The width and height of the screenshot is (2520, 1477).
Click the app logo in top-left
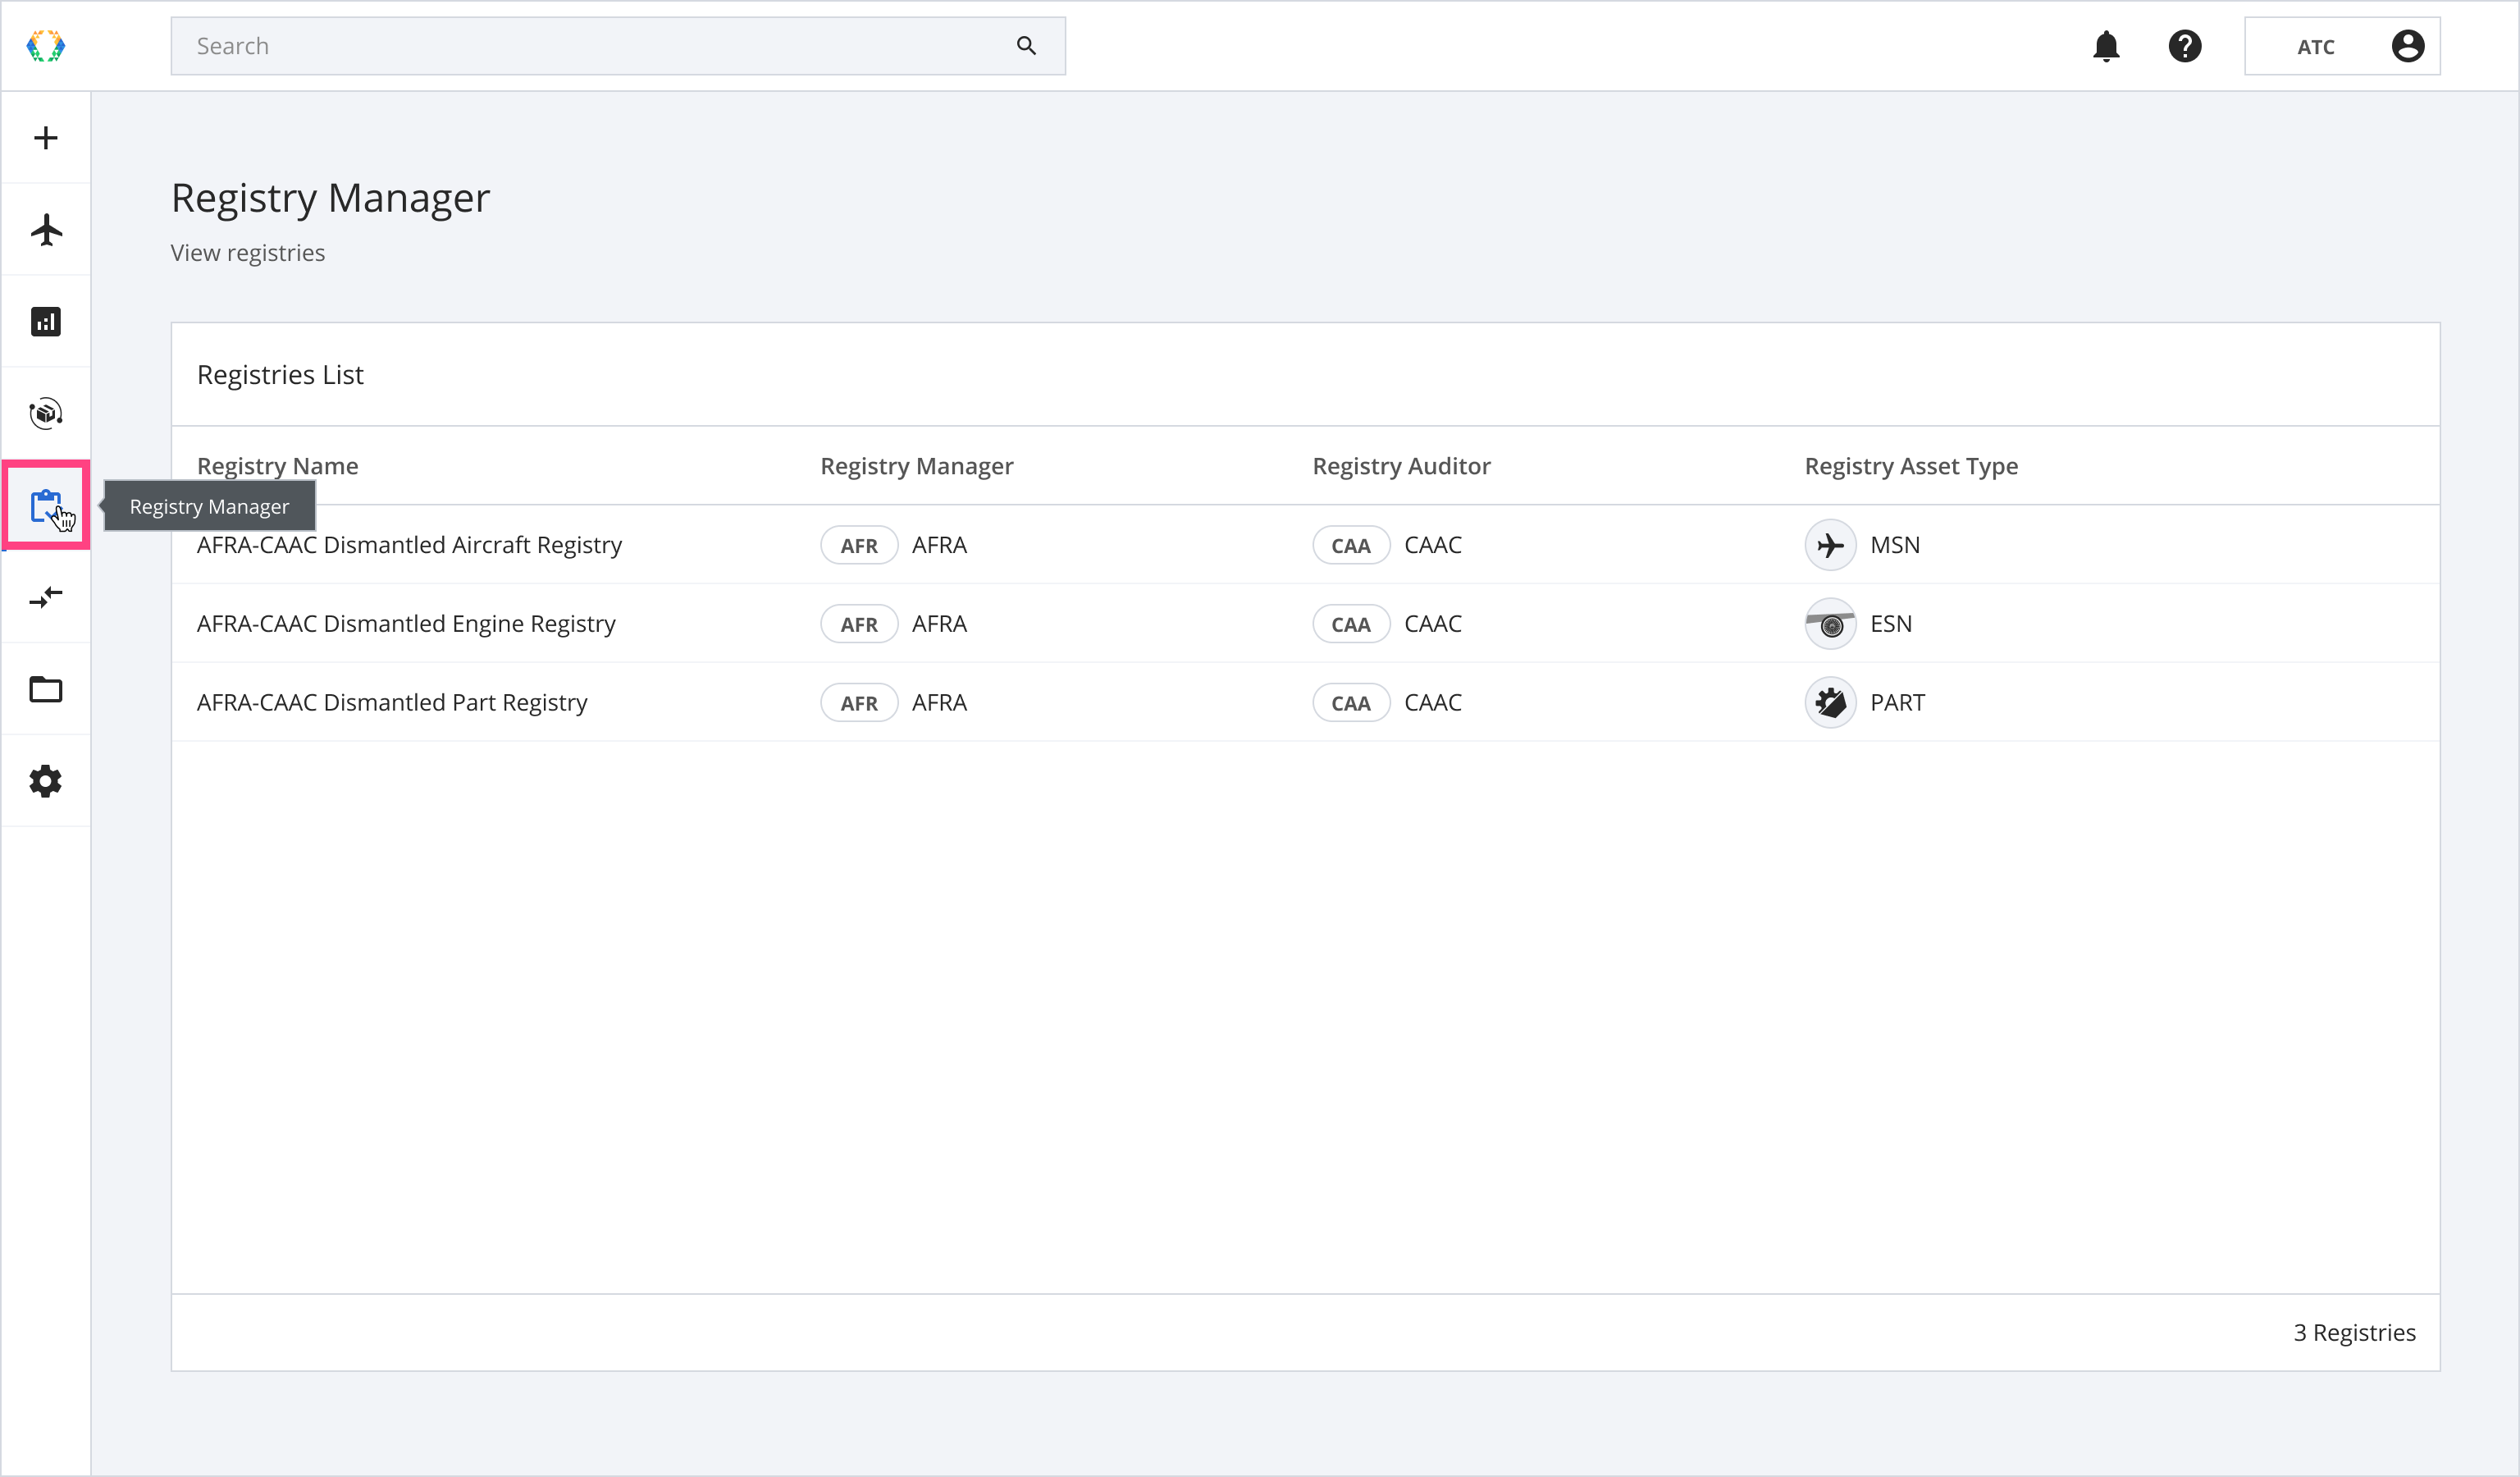click(46, 46)
